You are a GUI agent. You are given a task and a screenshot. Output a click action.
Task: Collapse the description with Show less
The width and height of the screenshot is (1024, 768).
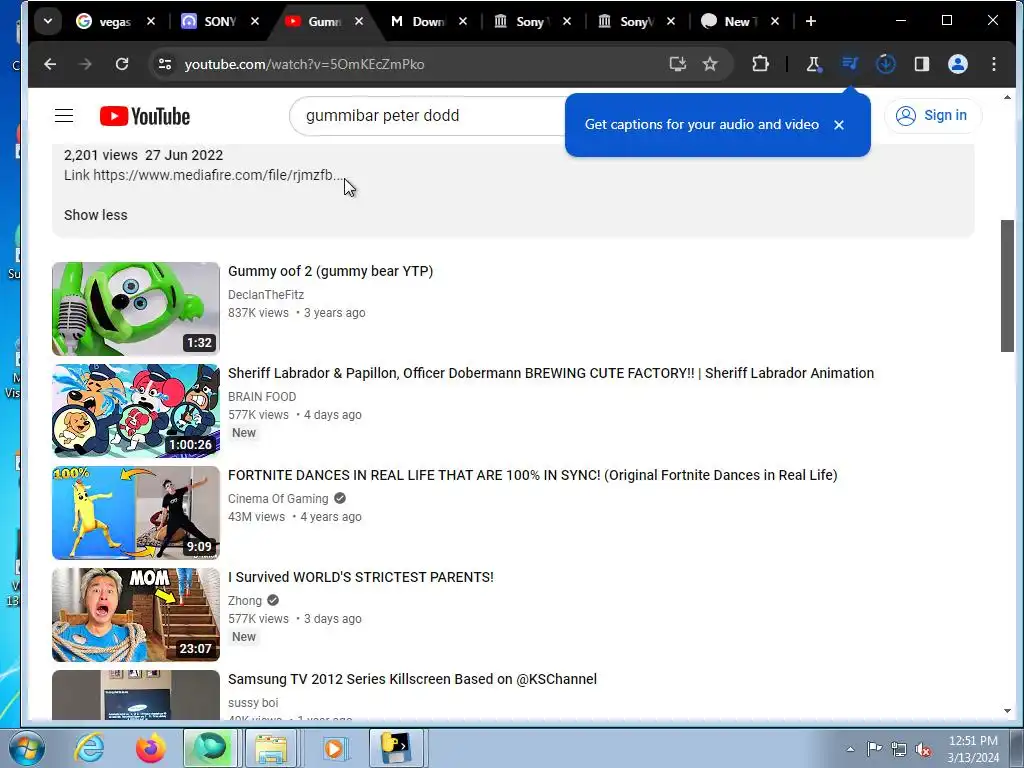95,215
